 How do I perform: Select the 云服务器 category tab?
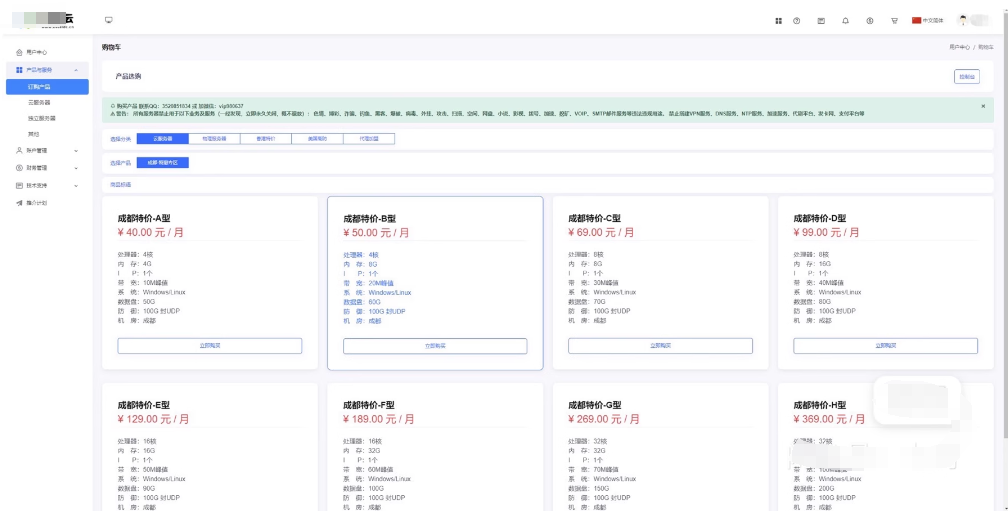click(x=163, y=139)
